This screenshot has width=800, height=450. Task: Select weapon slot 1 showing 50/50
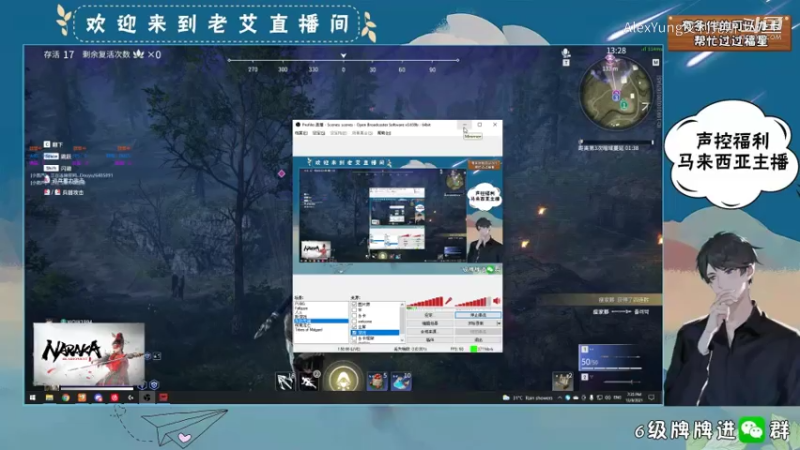(x=611, y=358)
